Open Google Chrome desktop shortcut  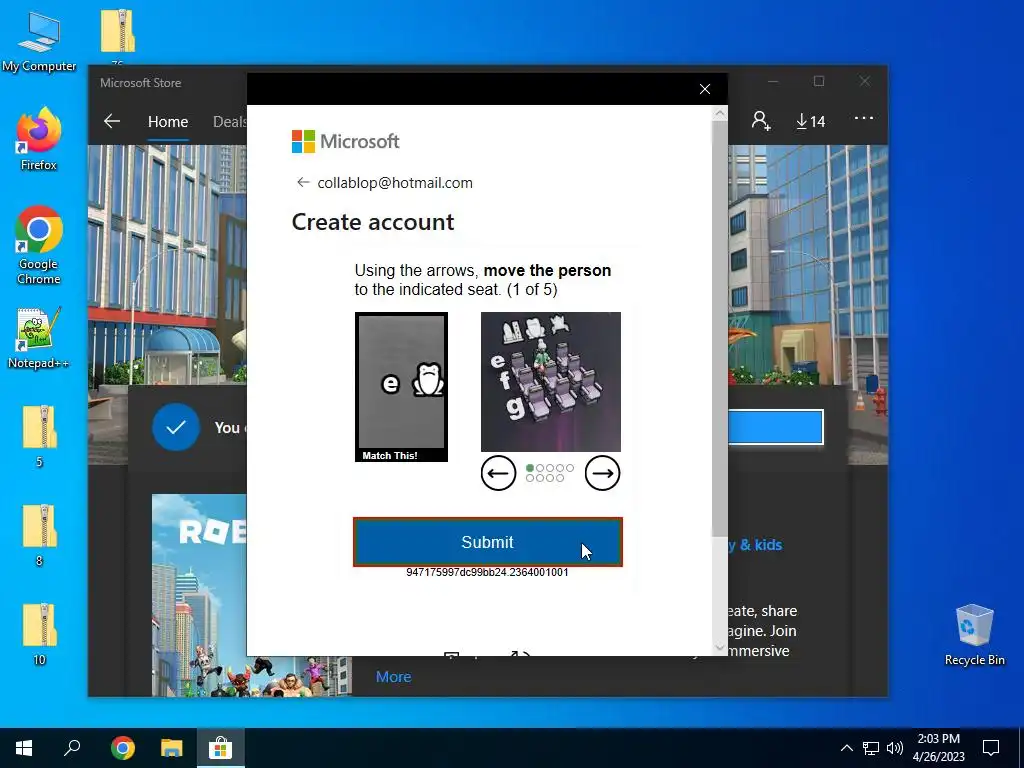(39, 245)
